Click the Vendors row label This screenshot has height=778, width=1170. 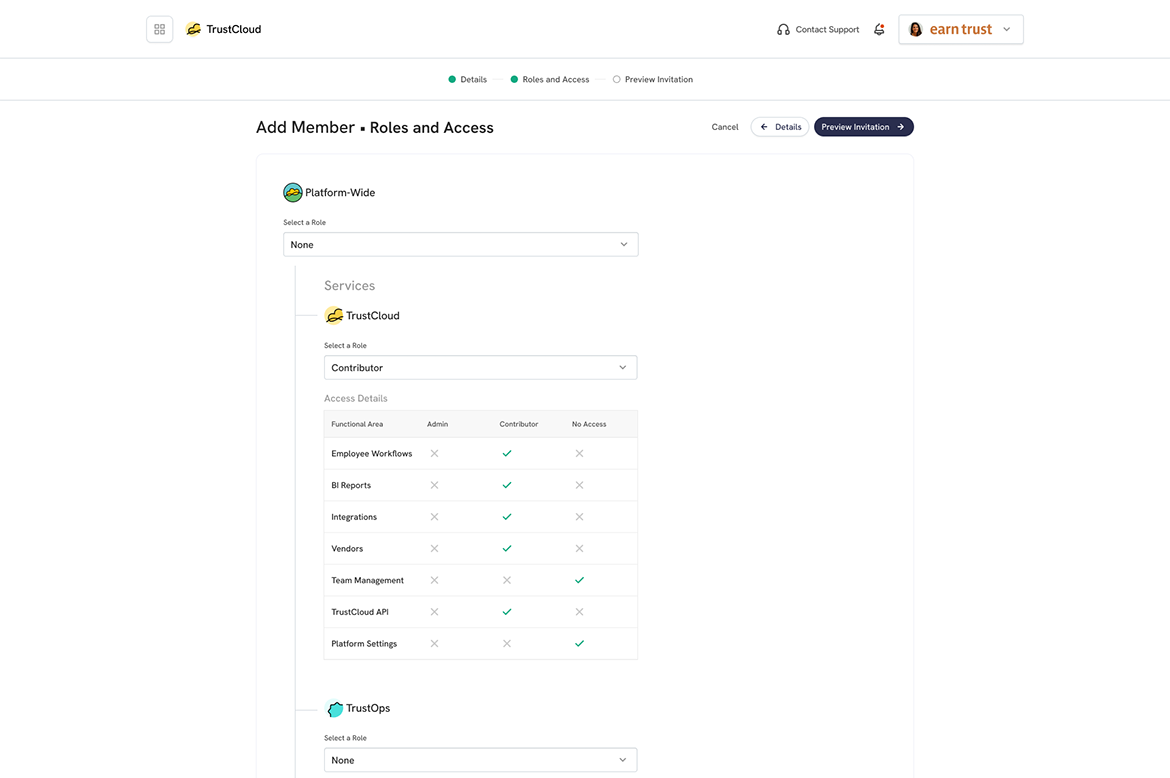[347, 549]
